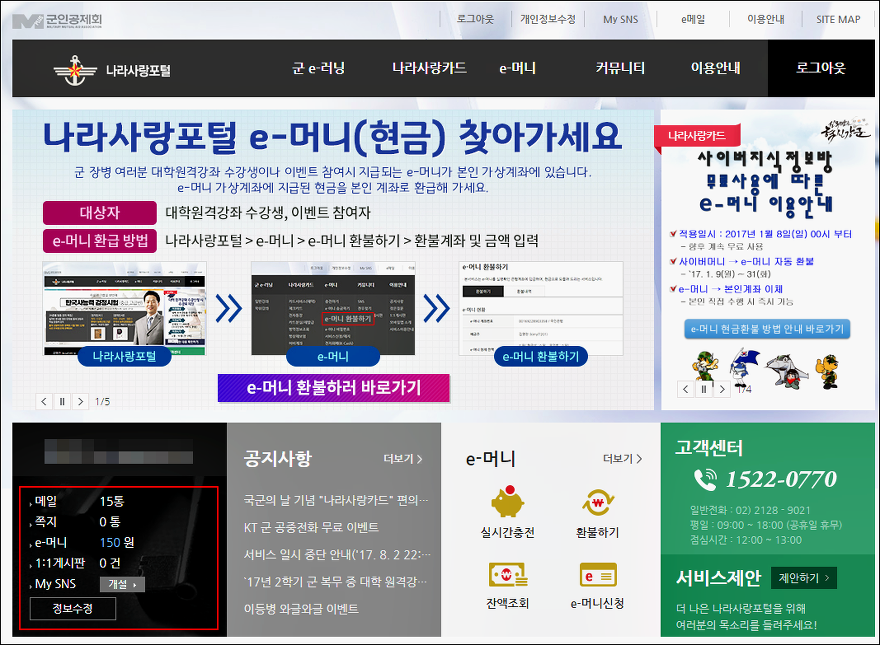The height and width of the screenshot is (645, 880).
Task: Click the 대상자 label in banner
Action: (100, 213)
